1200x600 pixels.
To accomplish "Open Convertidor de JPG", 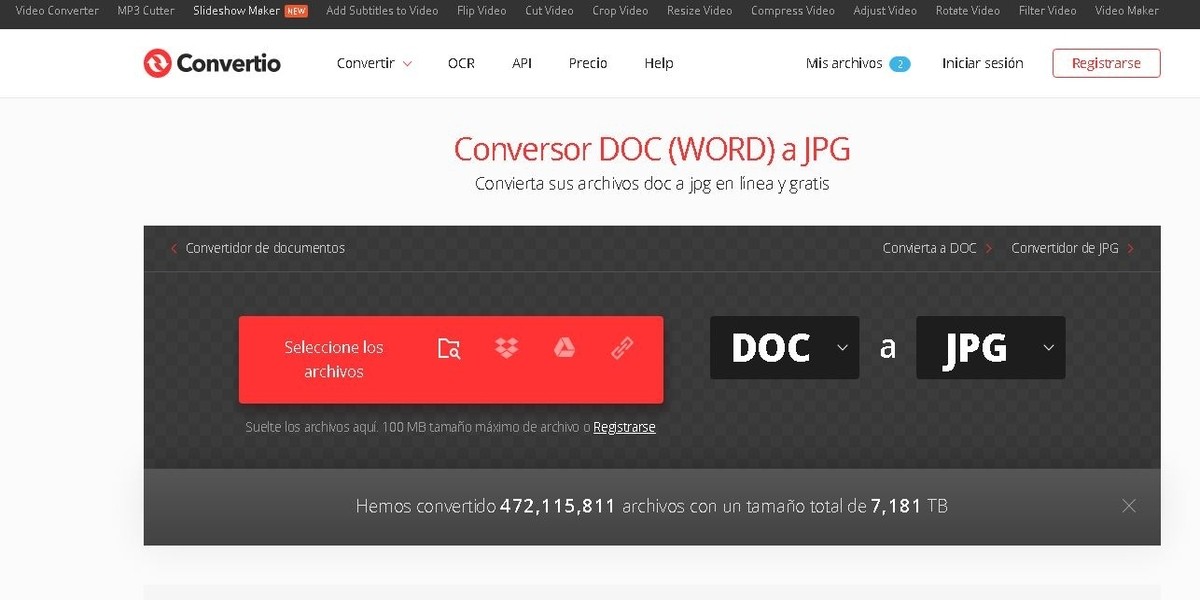I will click(1066, 248).
